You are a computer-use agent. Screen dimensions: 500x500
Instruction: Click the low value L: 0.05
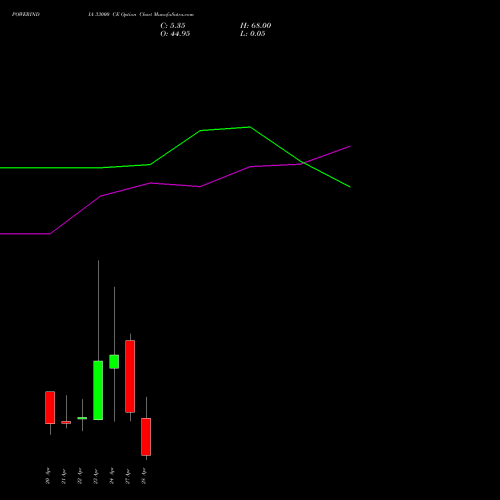point(252,34)
